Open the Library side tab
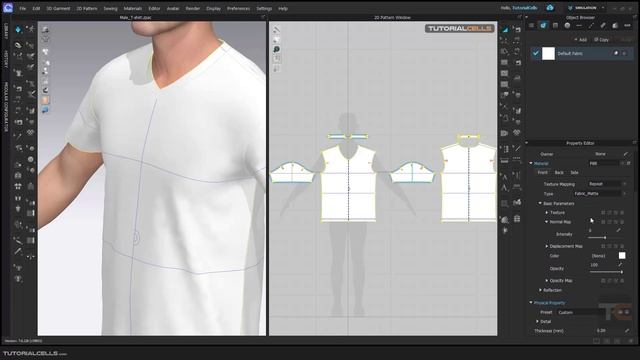Image resolution: width=640 pixels, height=360 pixels. [x=6, y=31]
